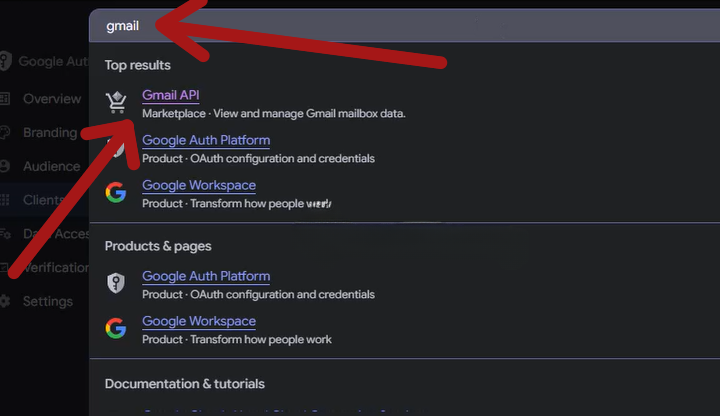Click the 'Documentation & tutorials' section heading

click(185, 384)
